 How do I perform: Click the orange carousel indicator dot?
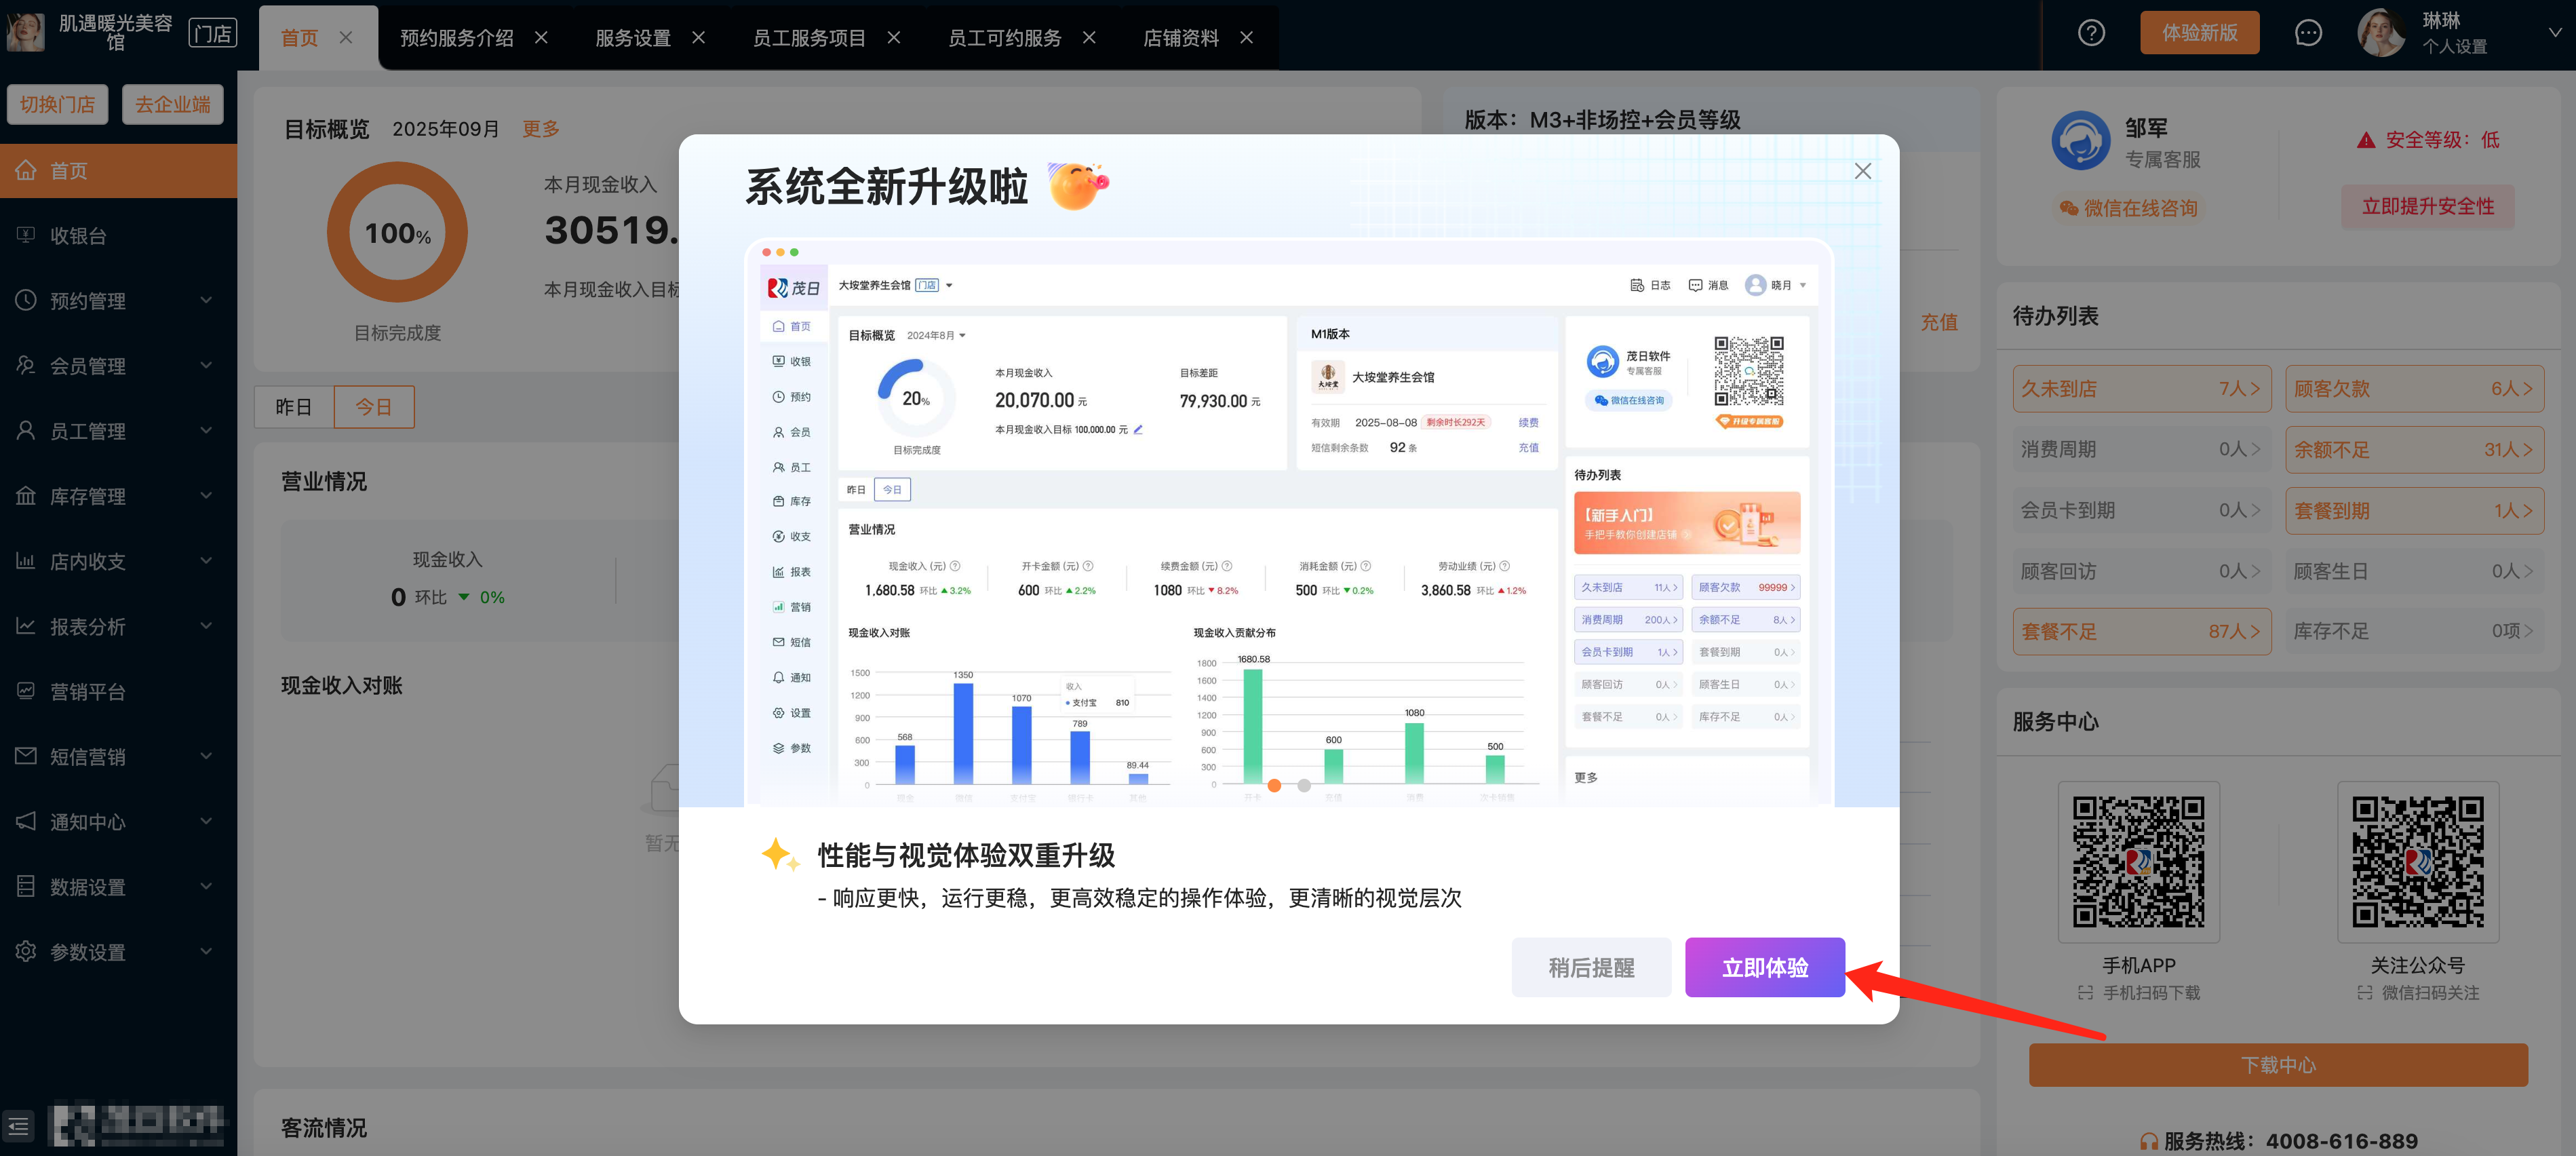1274,785
